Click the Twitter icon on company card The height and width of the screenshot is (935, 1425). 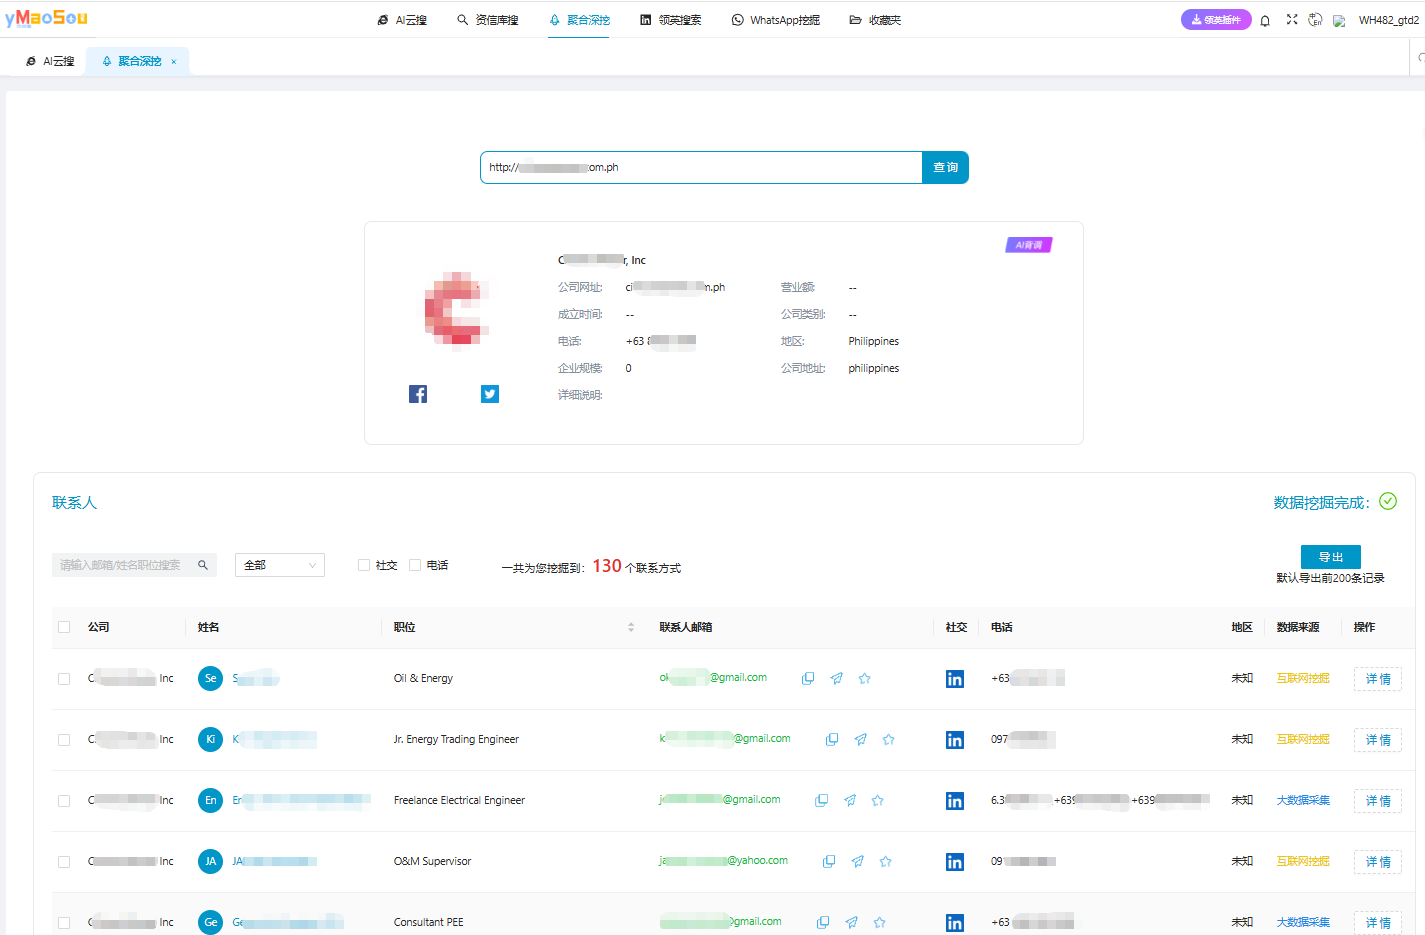[x=489, y=394]
